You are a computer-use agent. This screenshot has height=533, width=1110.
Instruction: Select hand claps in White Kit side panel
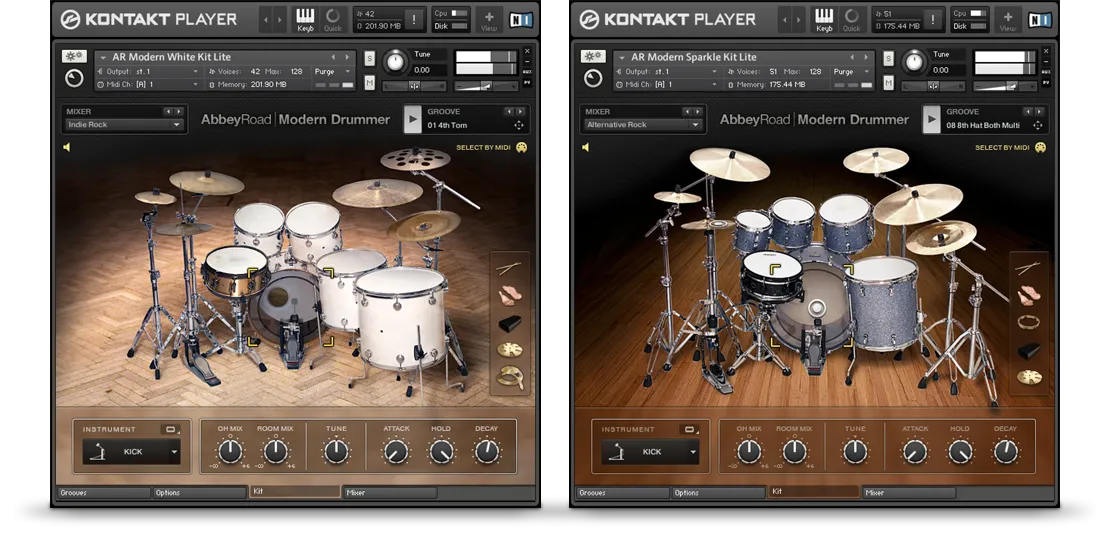point(508,295)
